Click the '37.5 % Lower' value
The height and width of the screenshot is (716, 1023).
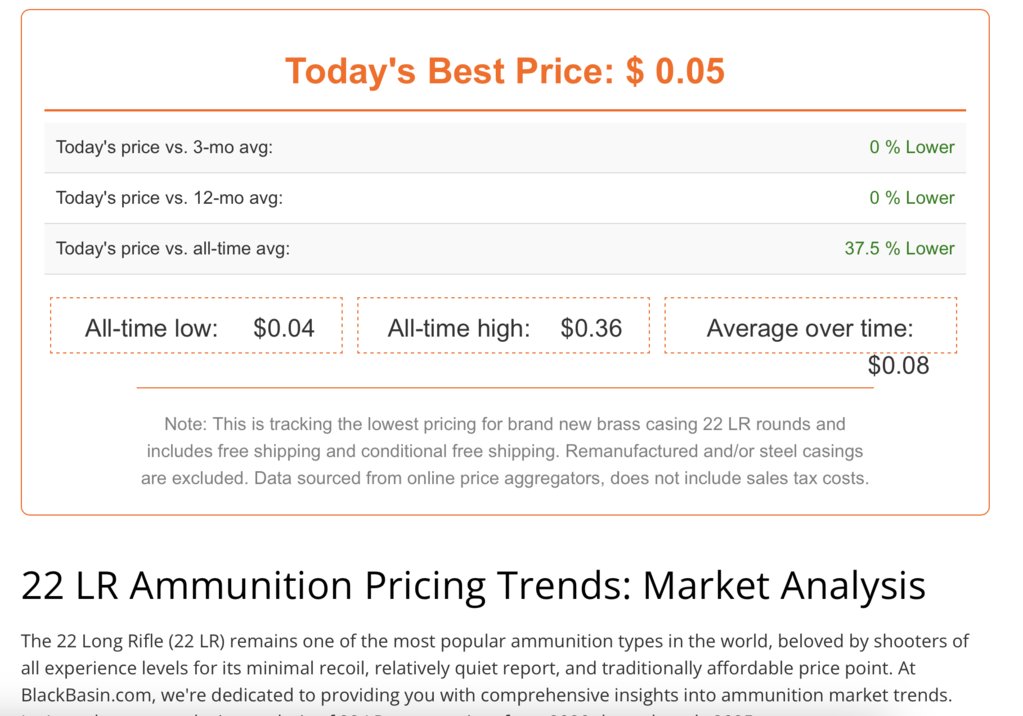[x=899, y=249]
